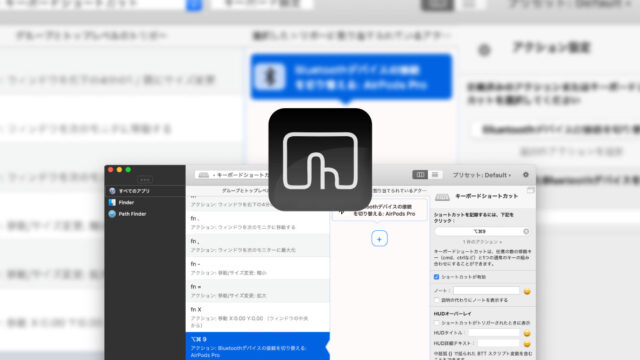This screenshot has height=360, width=640.
Task: Click the small window icon above キーボードショートカット
Action: click(530, 191)
